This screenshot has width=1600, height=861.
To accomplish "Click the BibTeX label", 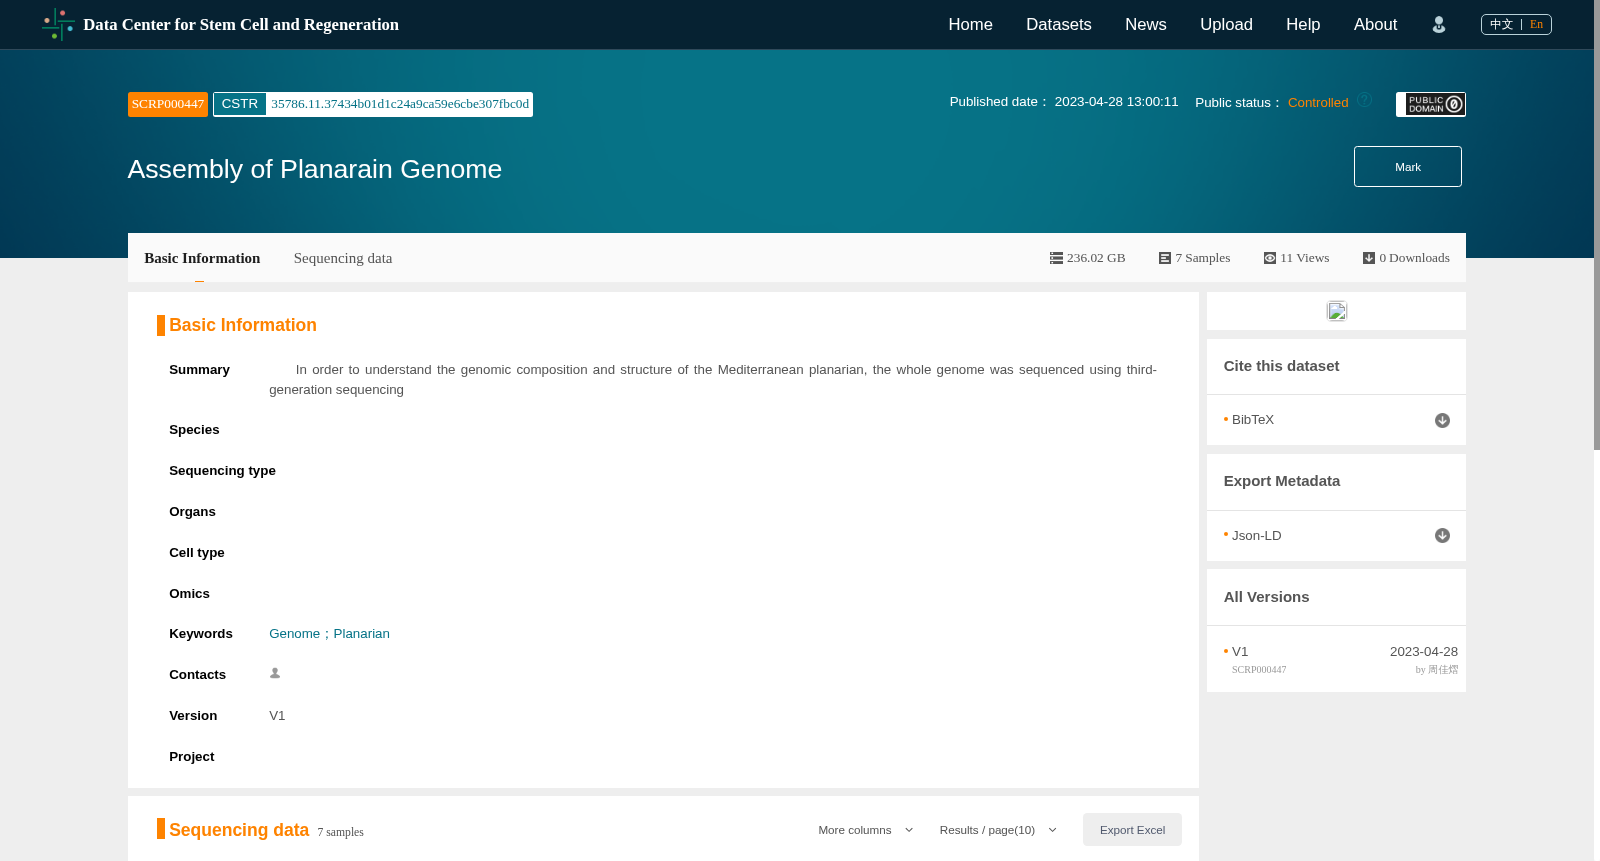I will (1253, 420).
